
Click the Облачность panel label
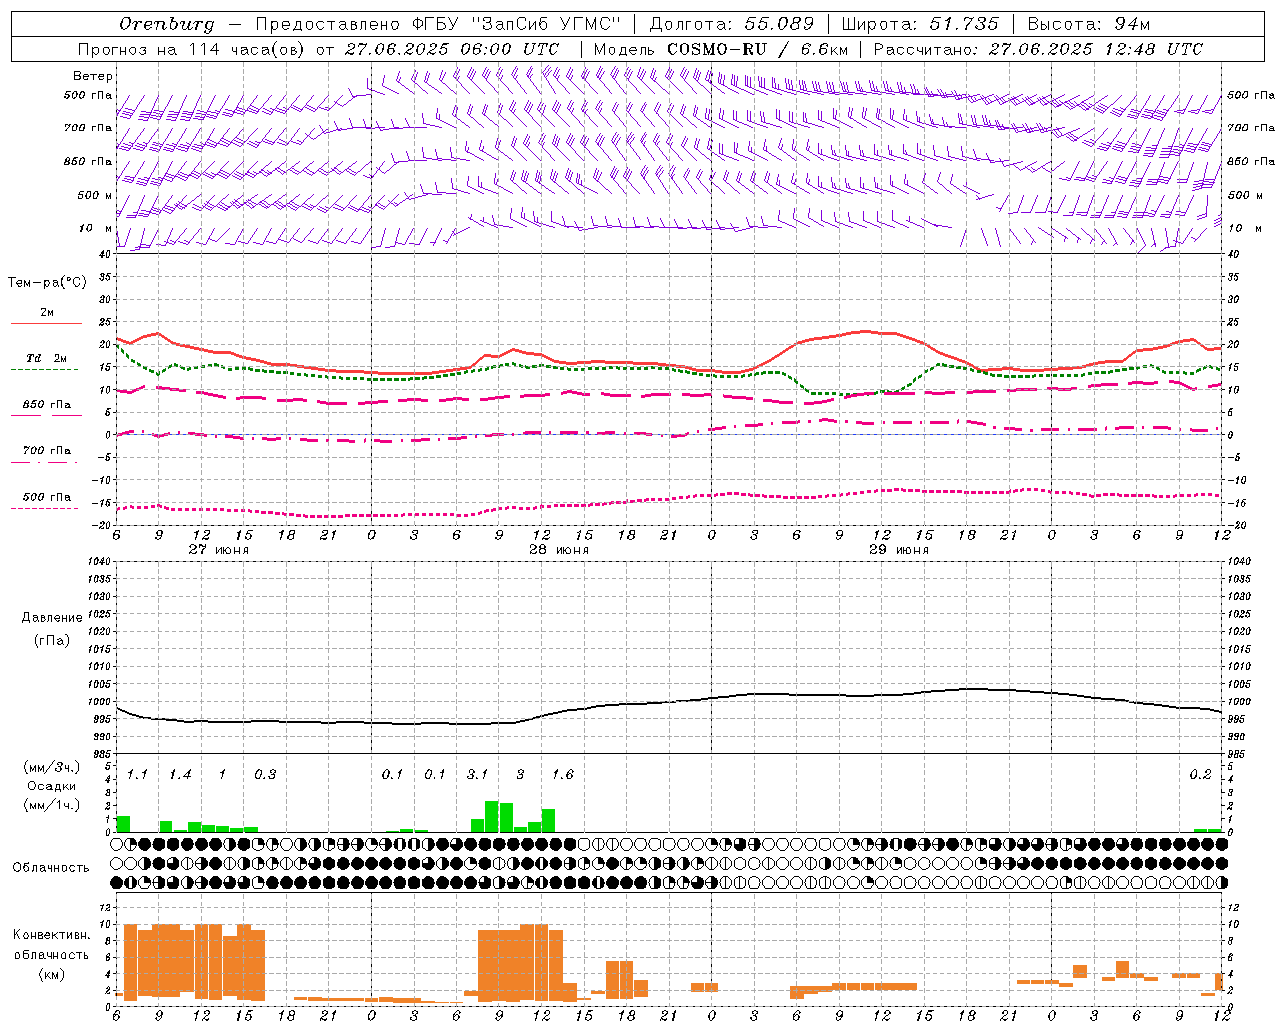coord(51,868)
